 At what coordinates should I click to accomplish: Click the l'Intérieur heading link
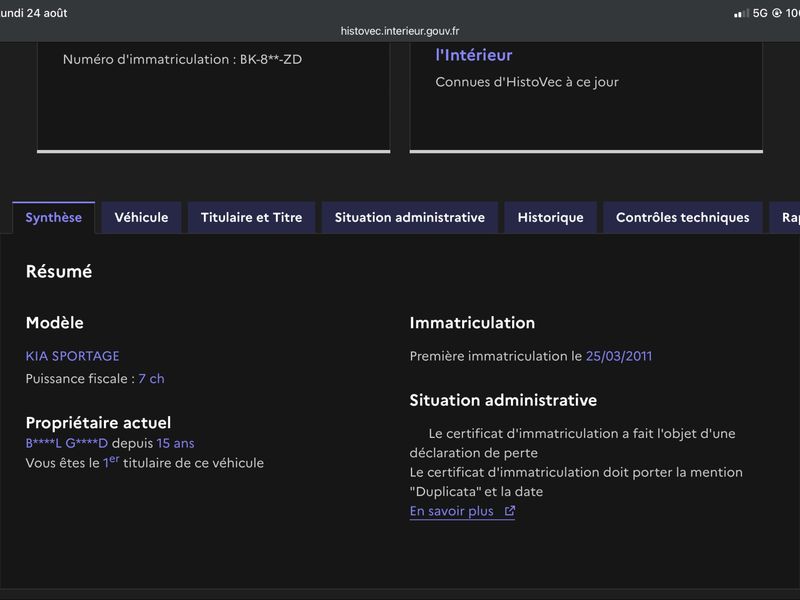(x=473, y=55)
